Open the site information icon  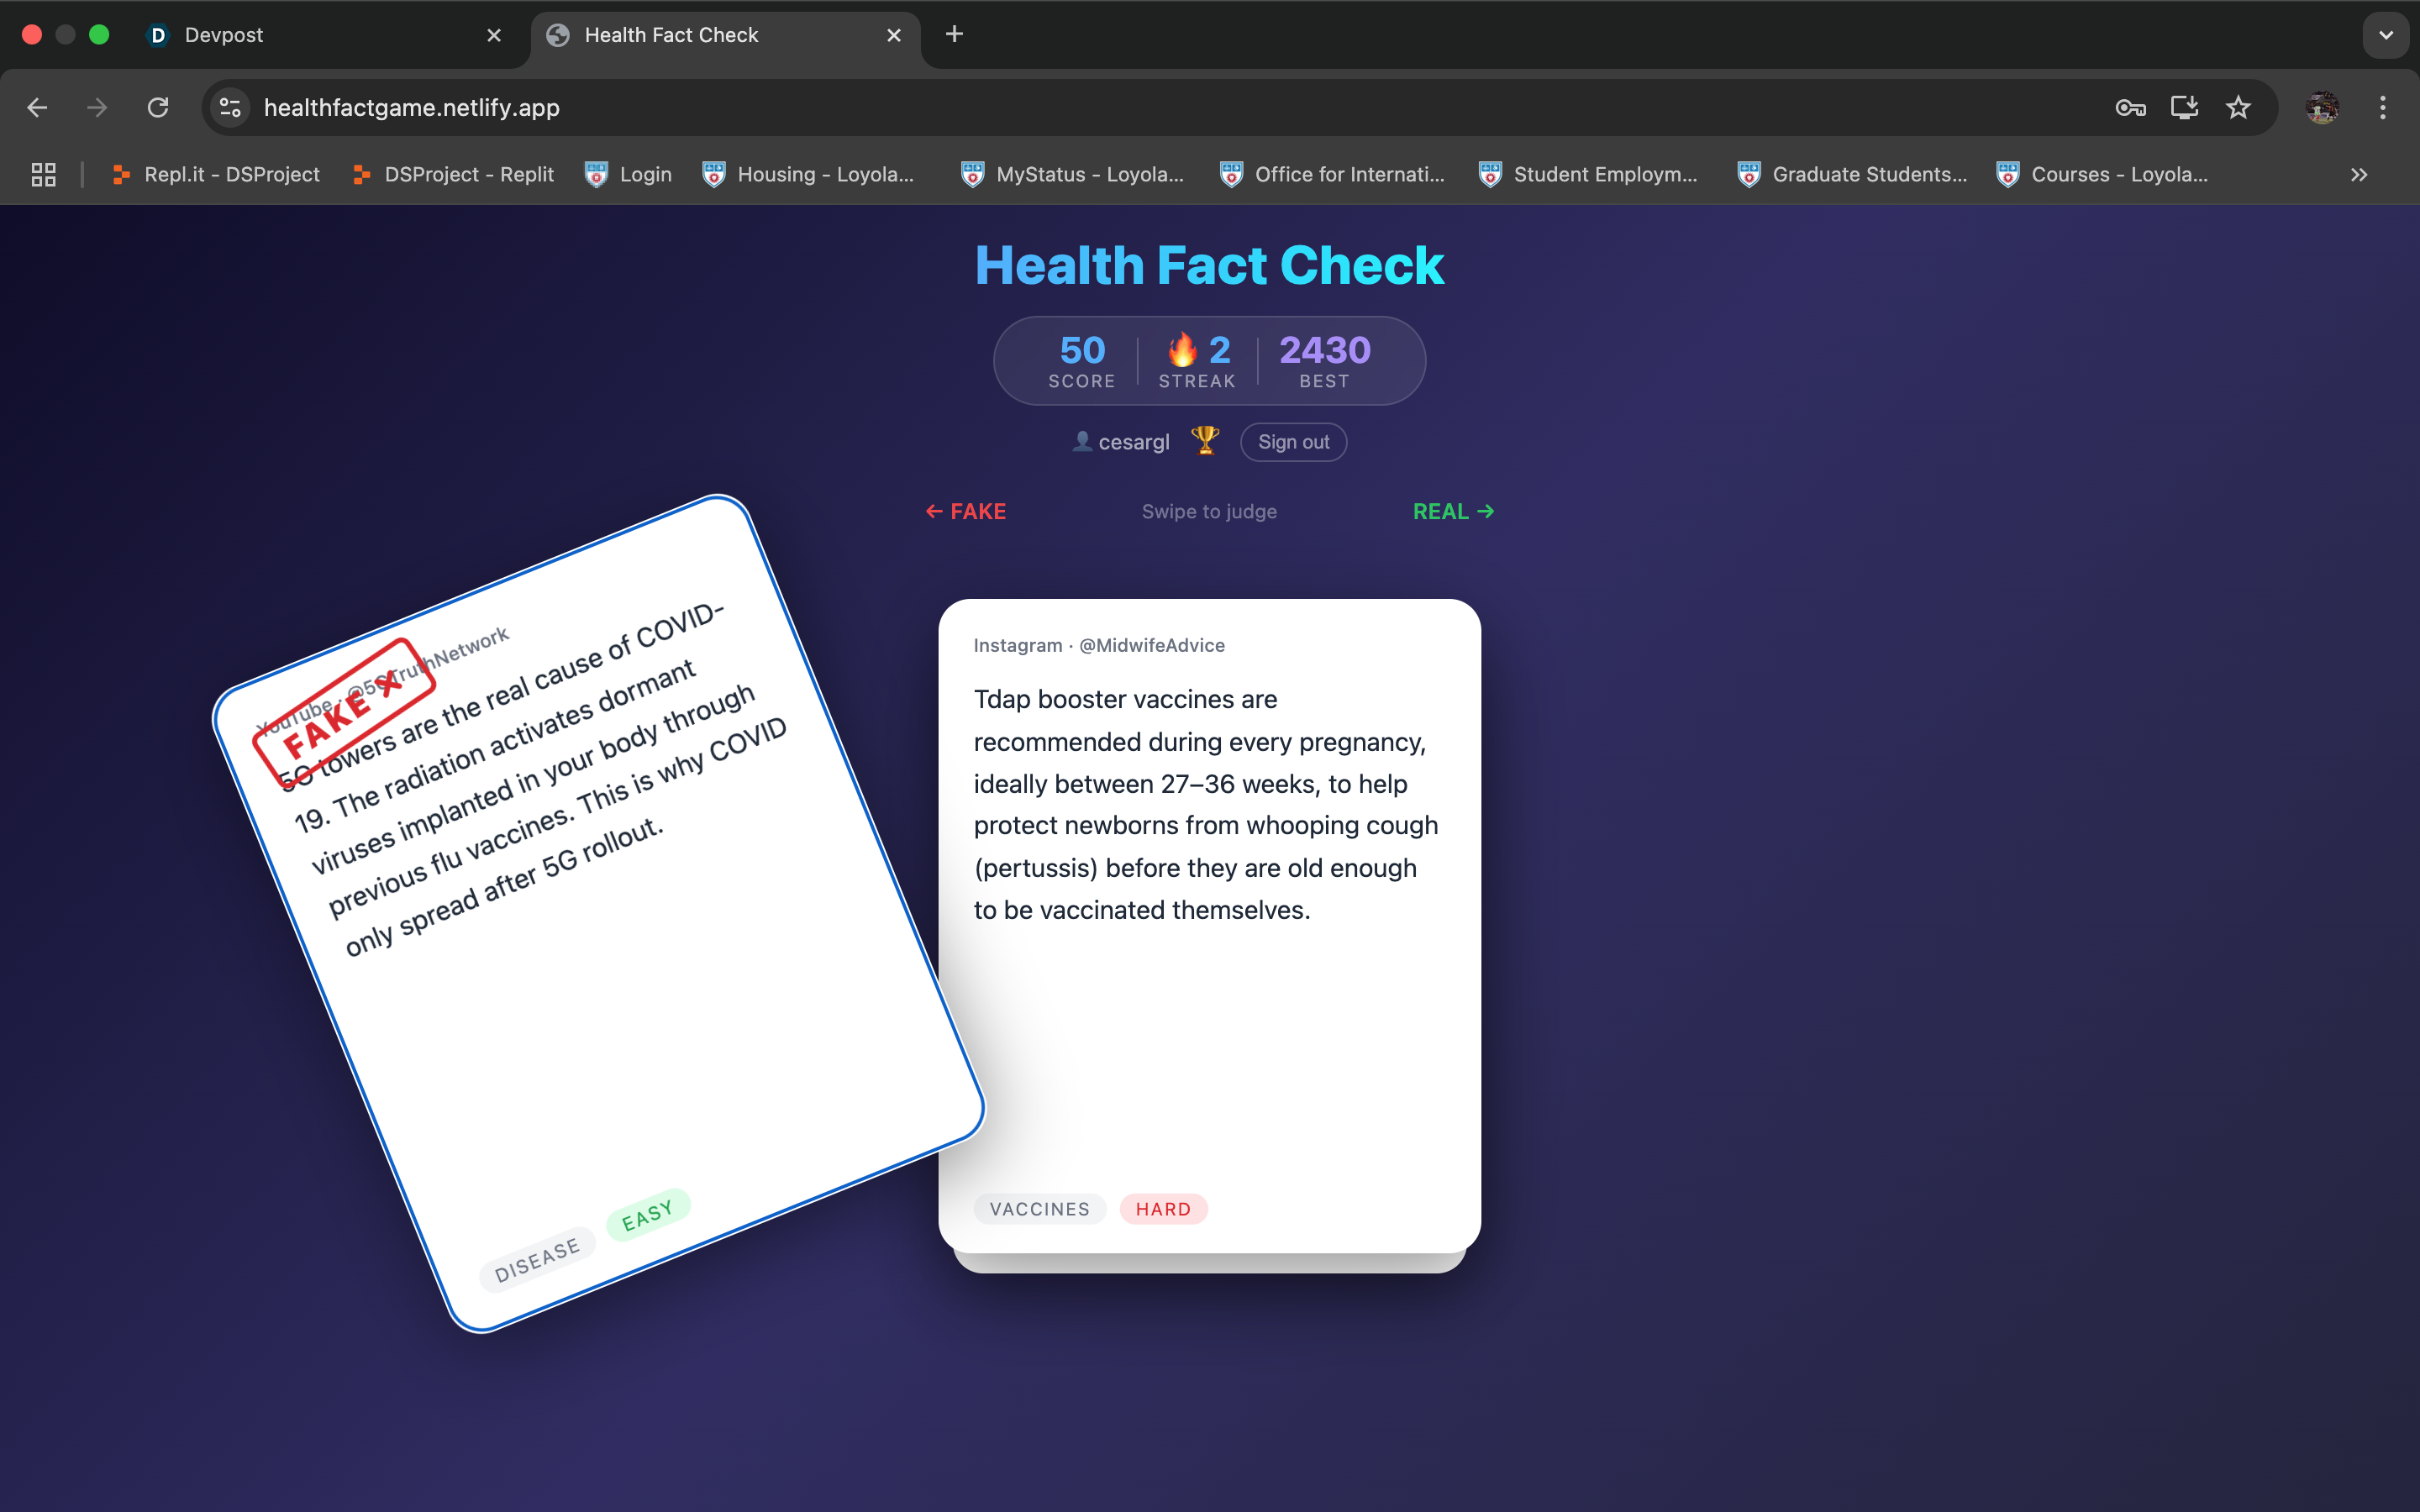point(231,108)
